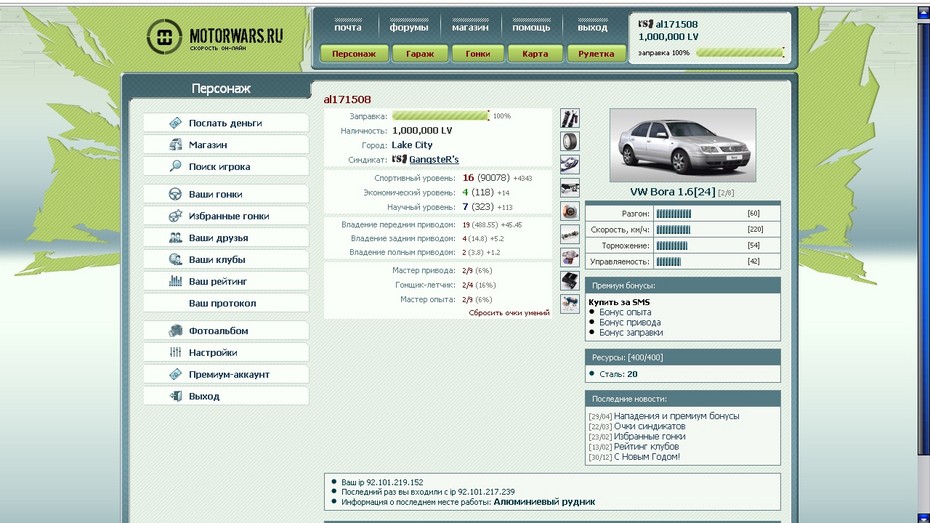
Task: Open the магазин top menu item
Action: (470, 27)
